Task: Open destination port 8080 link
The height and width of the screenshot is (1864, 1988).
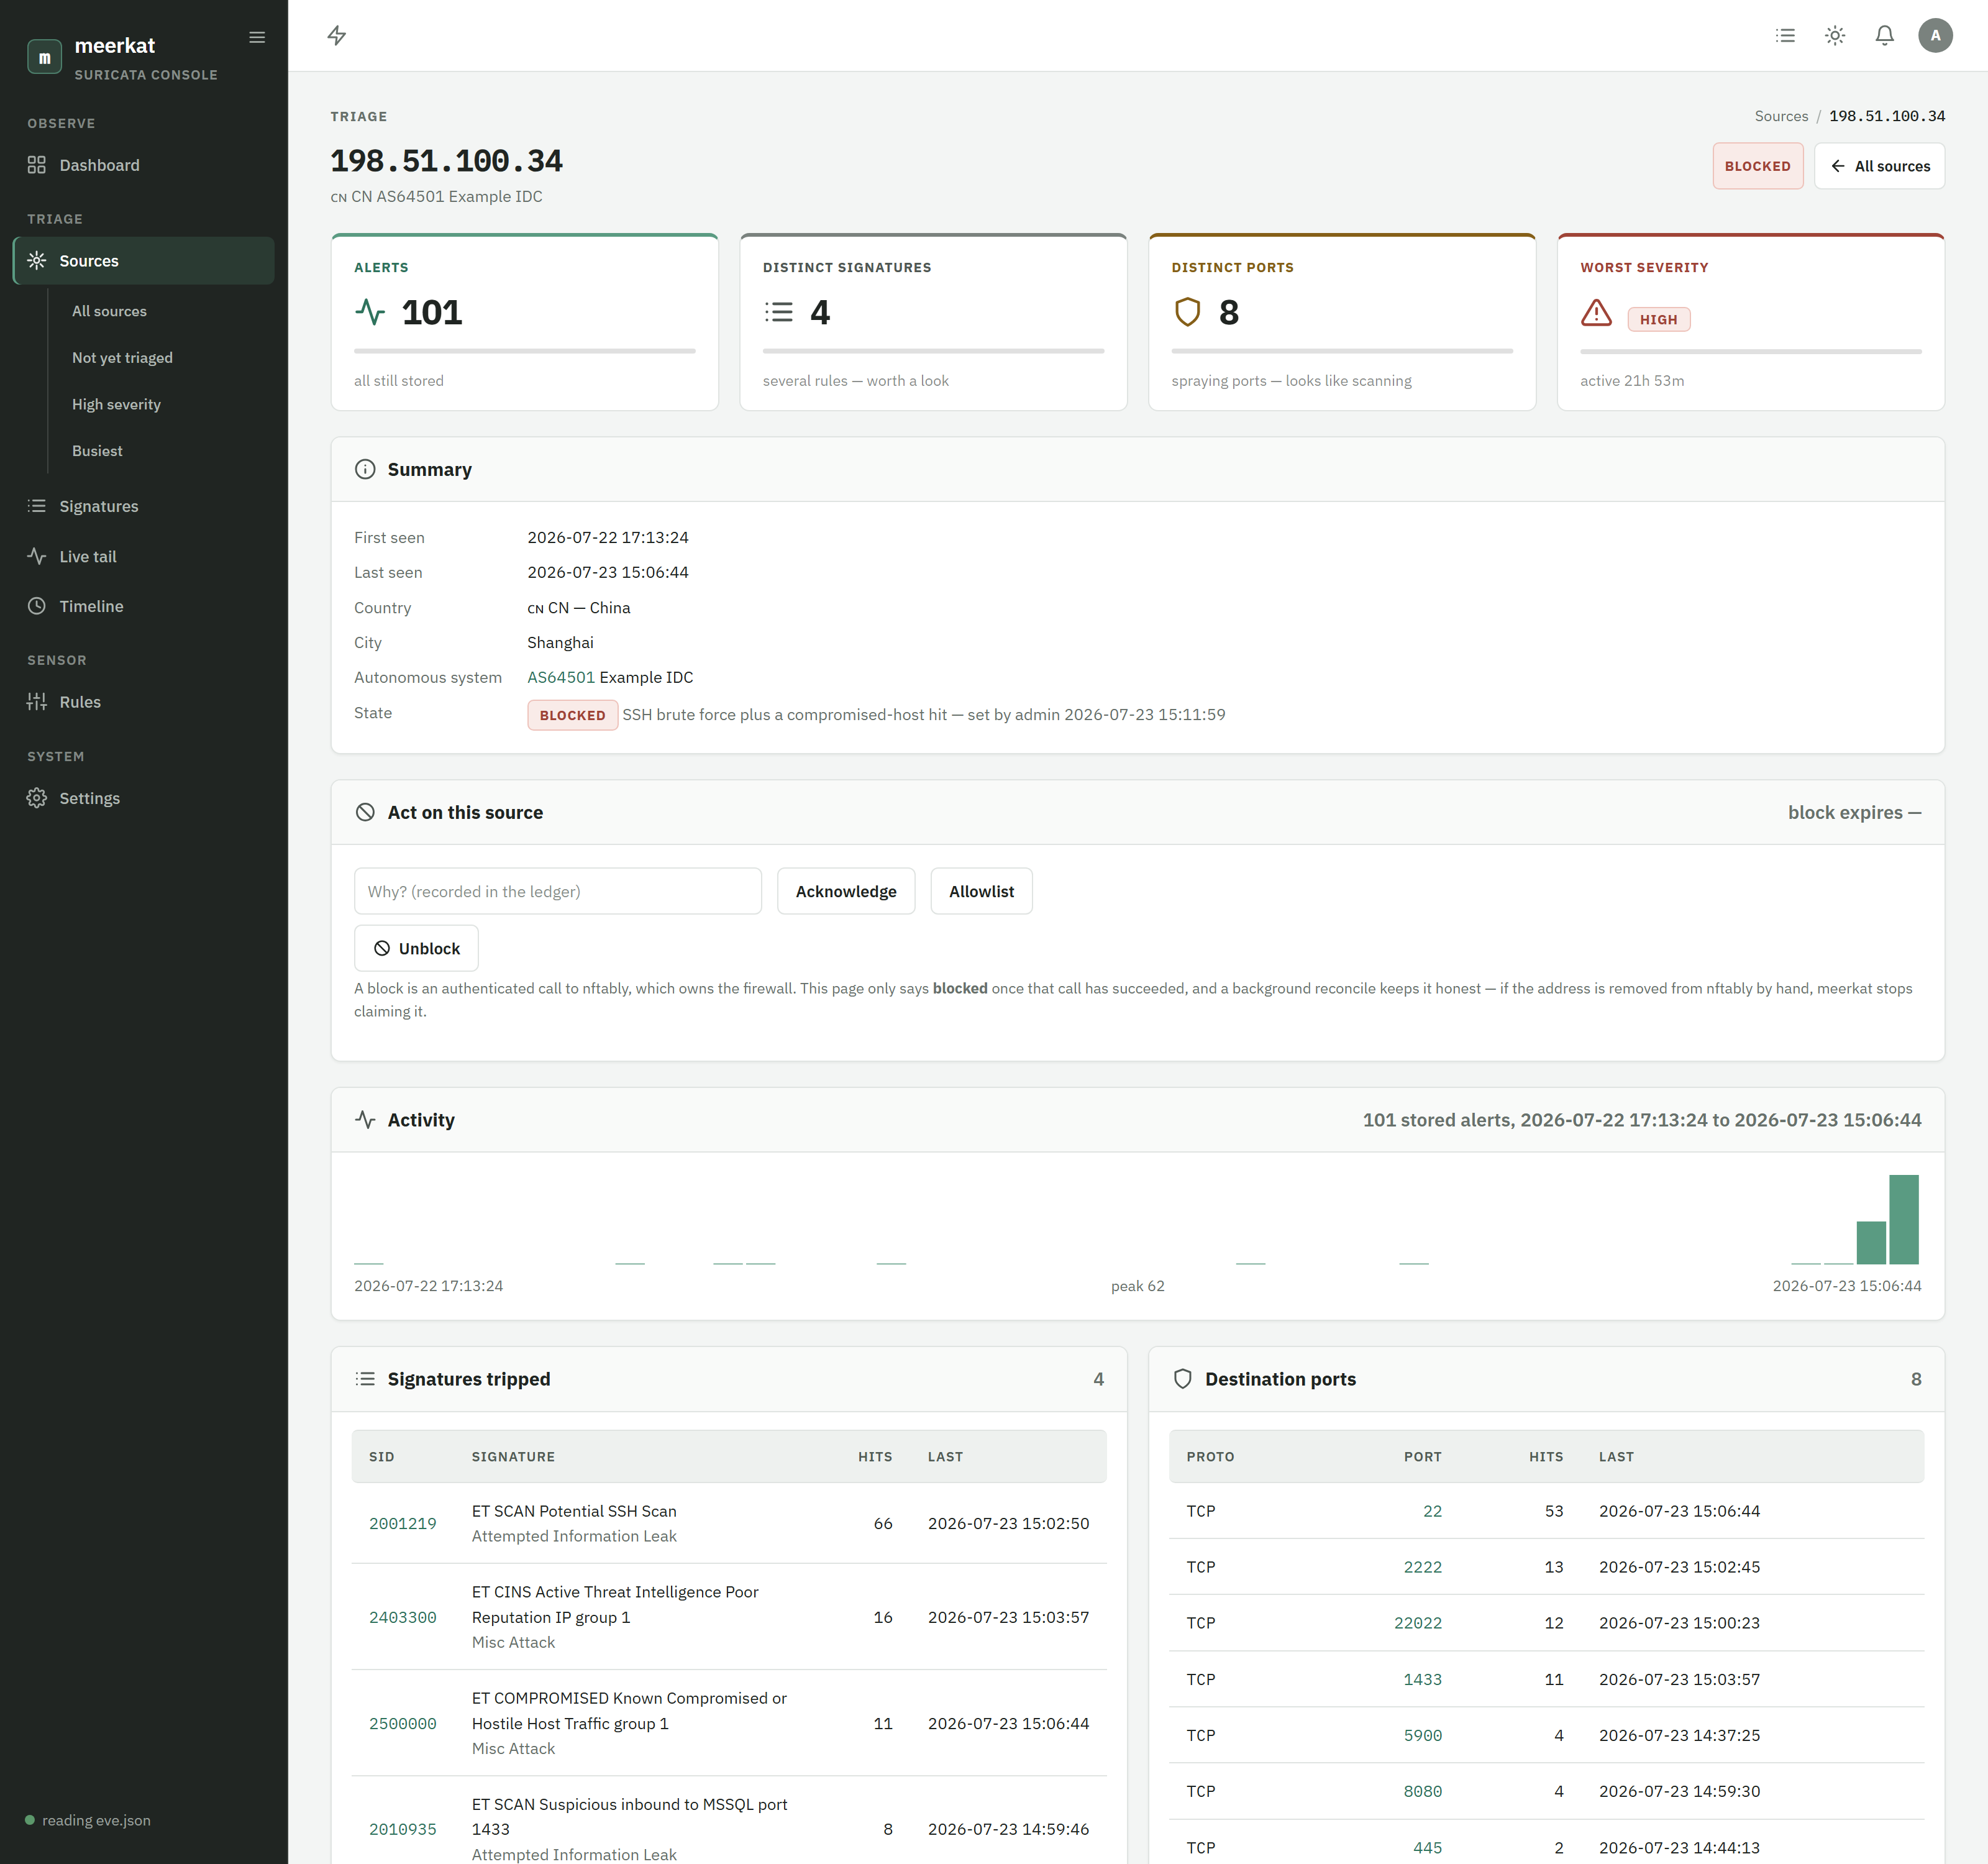Action: pyautogui.click(x=1422, y=1791)
